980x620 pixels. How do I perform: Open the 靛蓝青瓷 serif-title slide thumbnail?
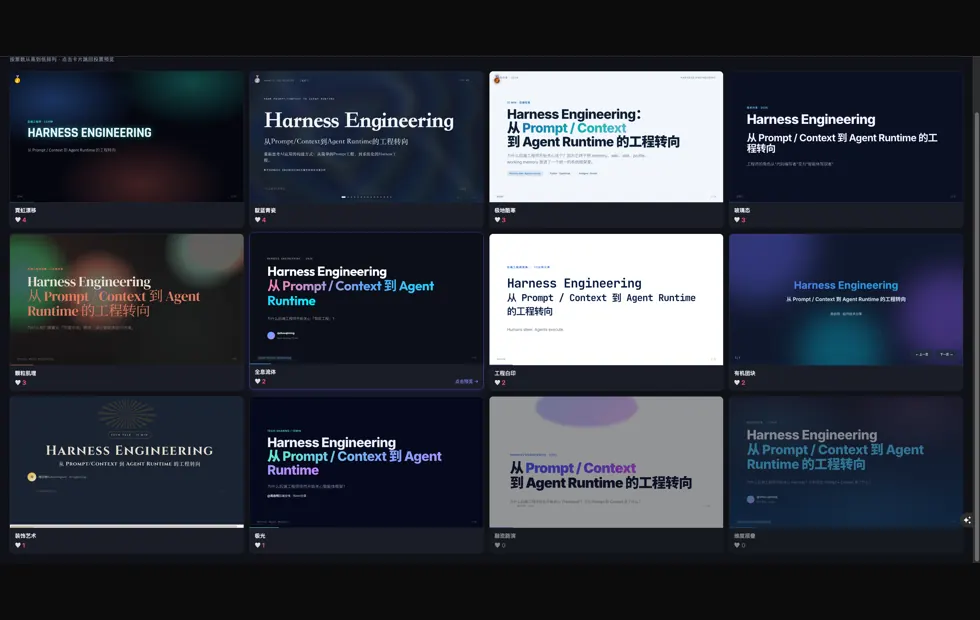pyautogui.click(x=366, y=136)
